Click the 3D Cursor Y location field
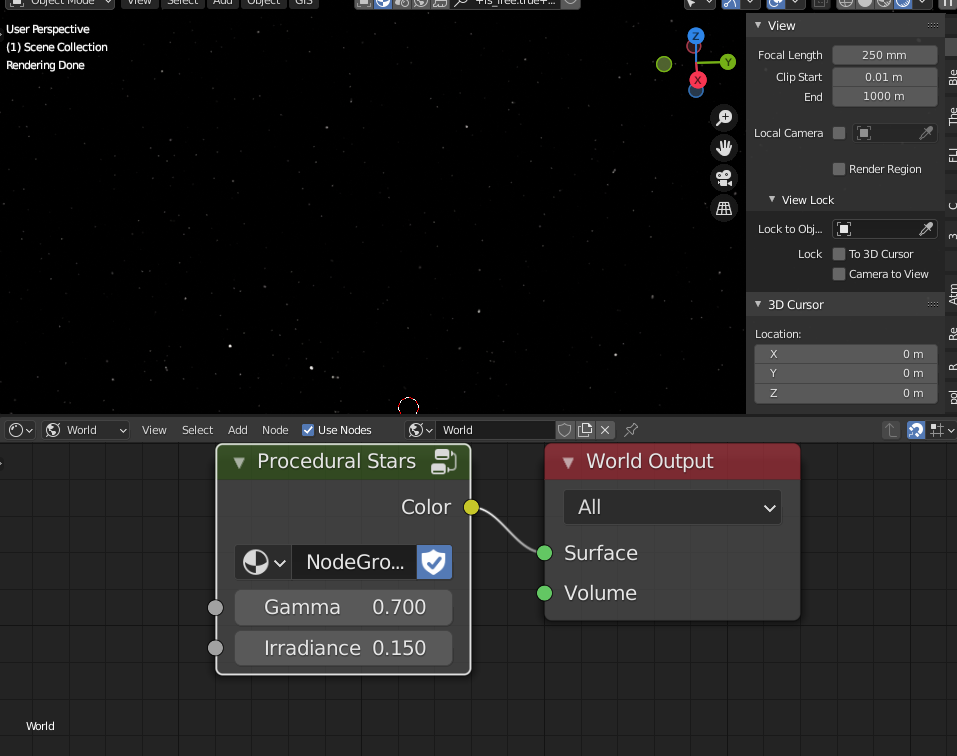The image size is (957, 756). (x=846, y=373)
